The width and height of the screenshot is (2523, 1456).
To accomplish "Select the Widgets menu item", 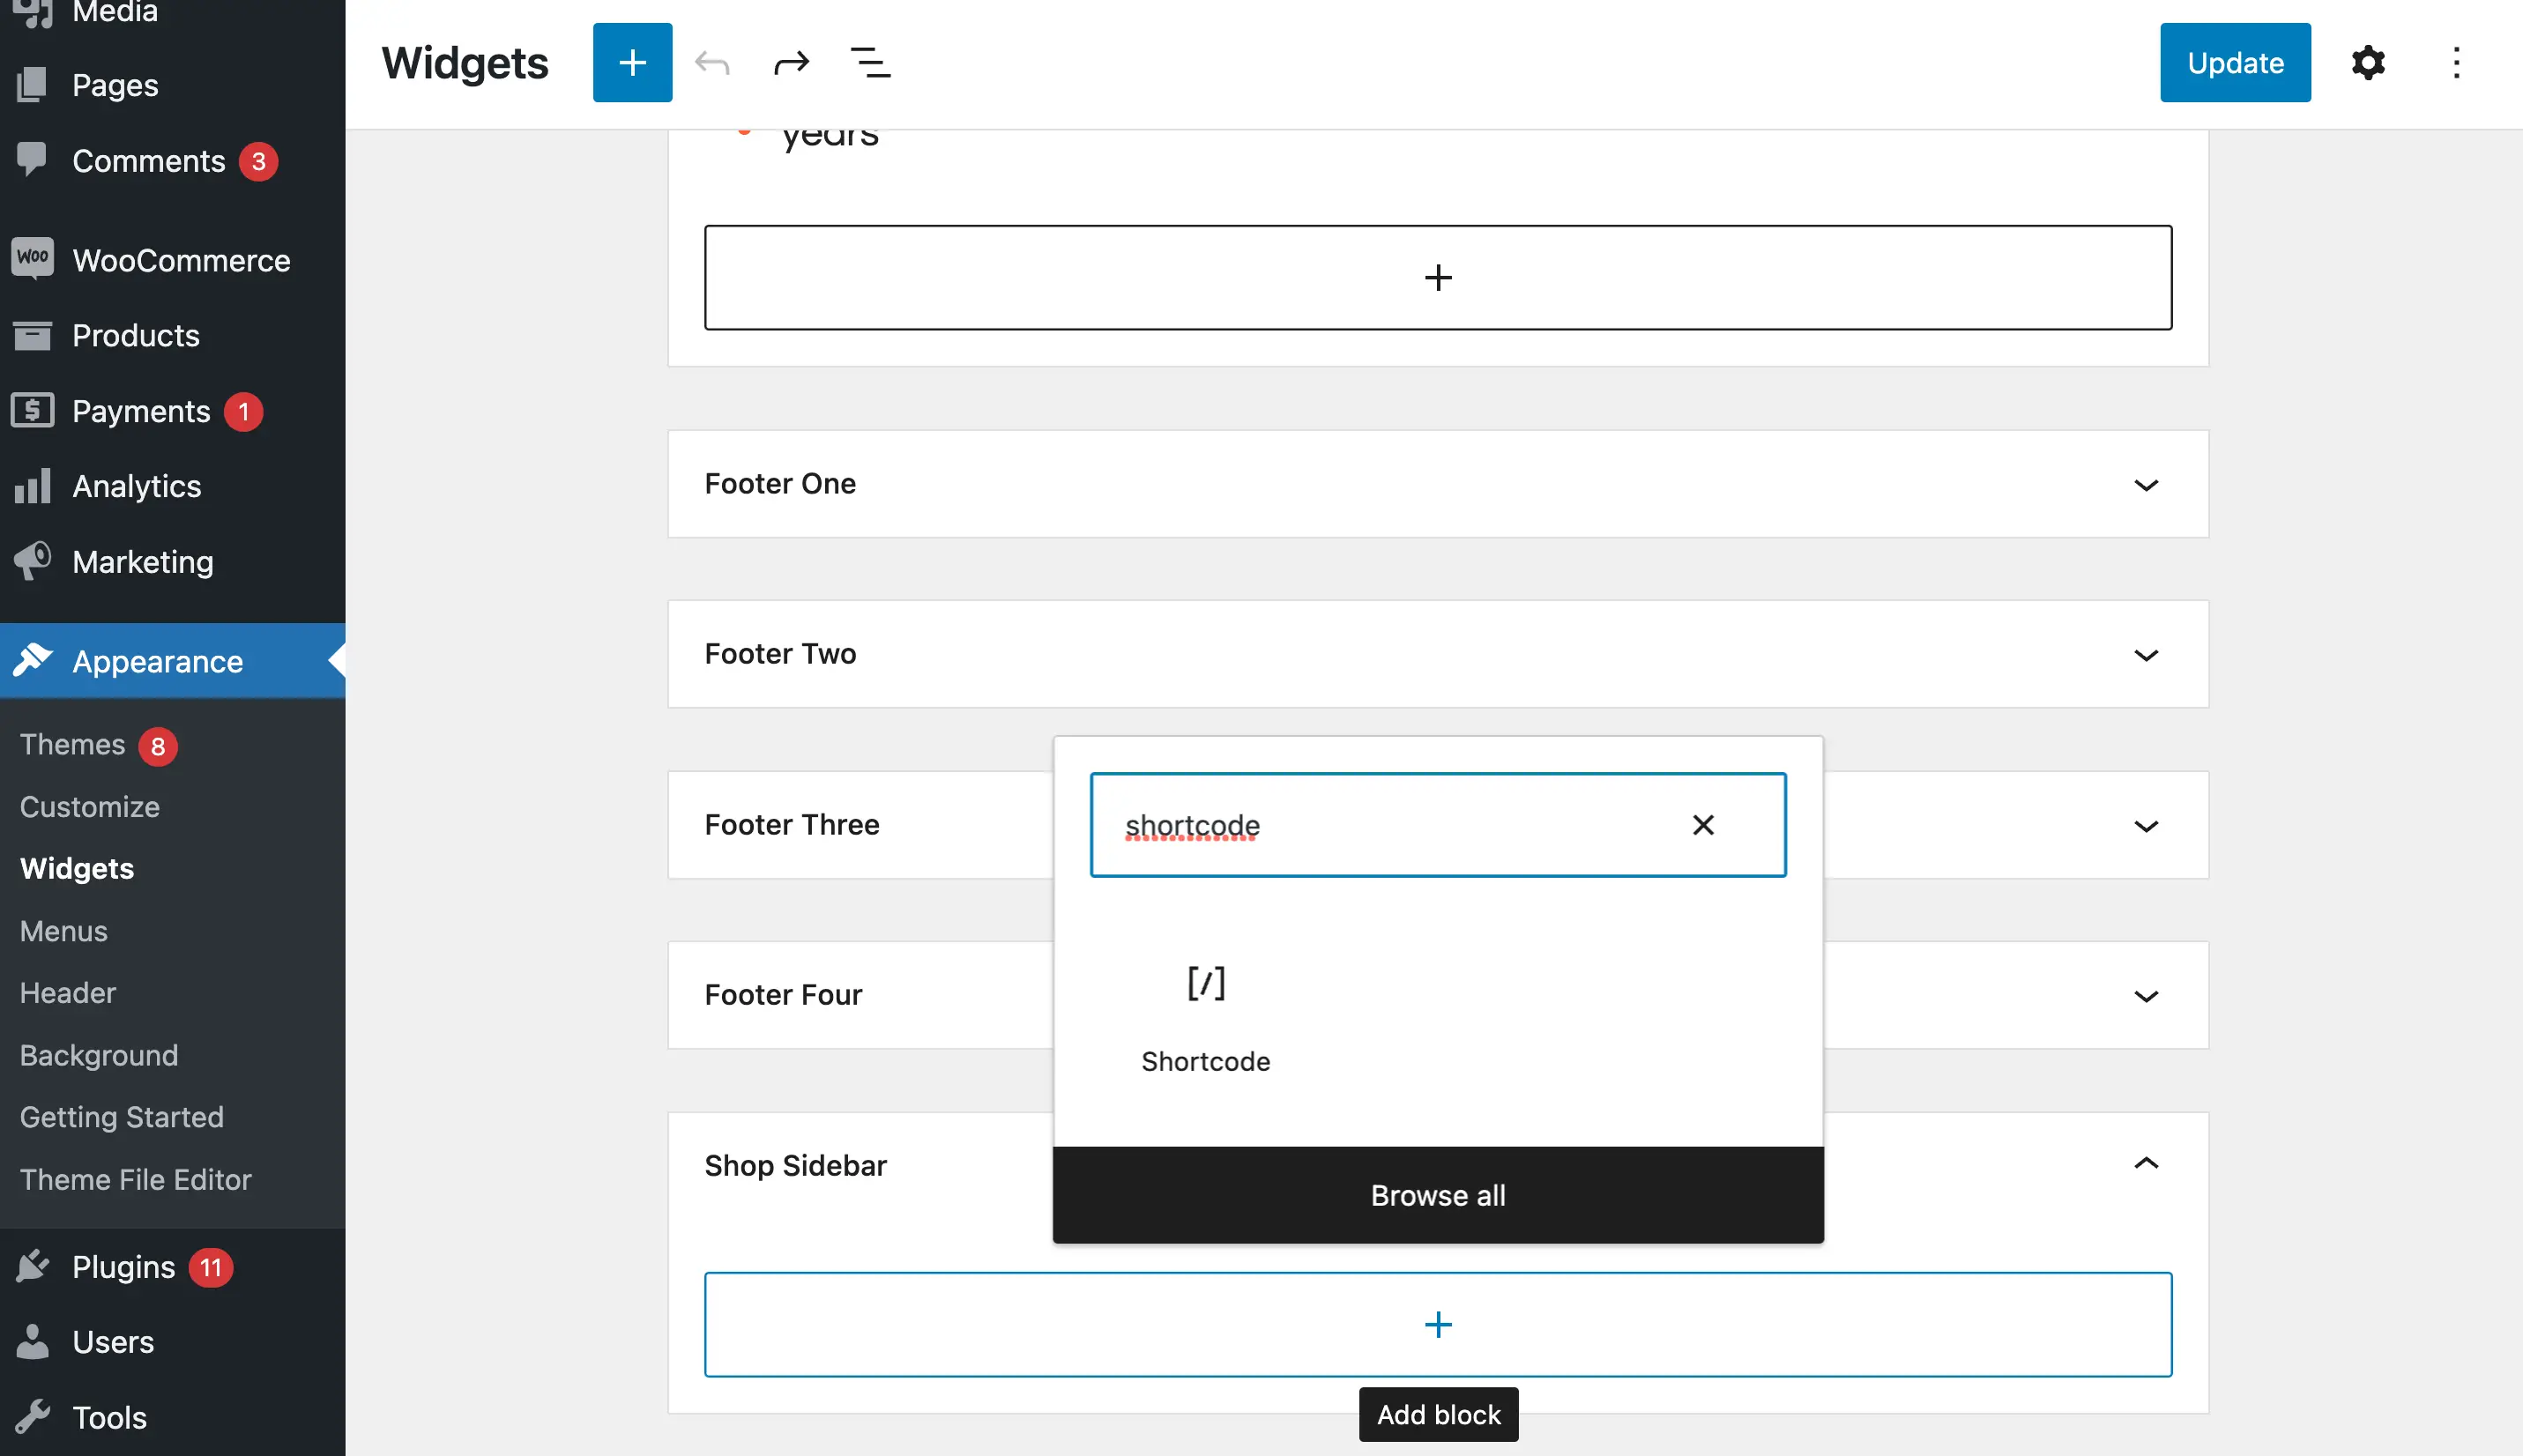I will coord(76,866).
